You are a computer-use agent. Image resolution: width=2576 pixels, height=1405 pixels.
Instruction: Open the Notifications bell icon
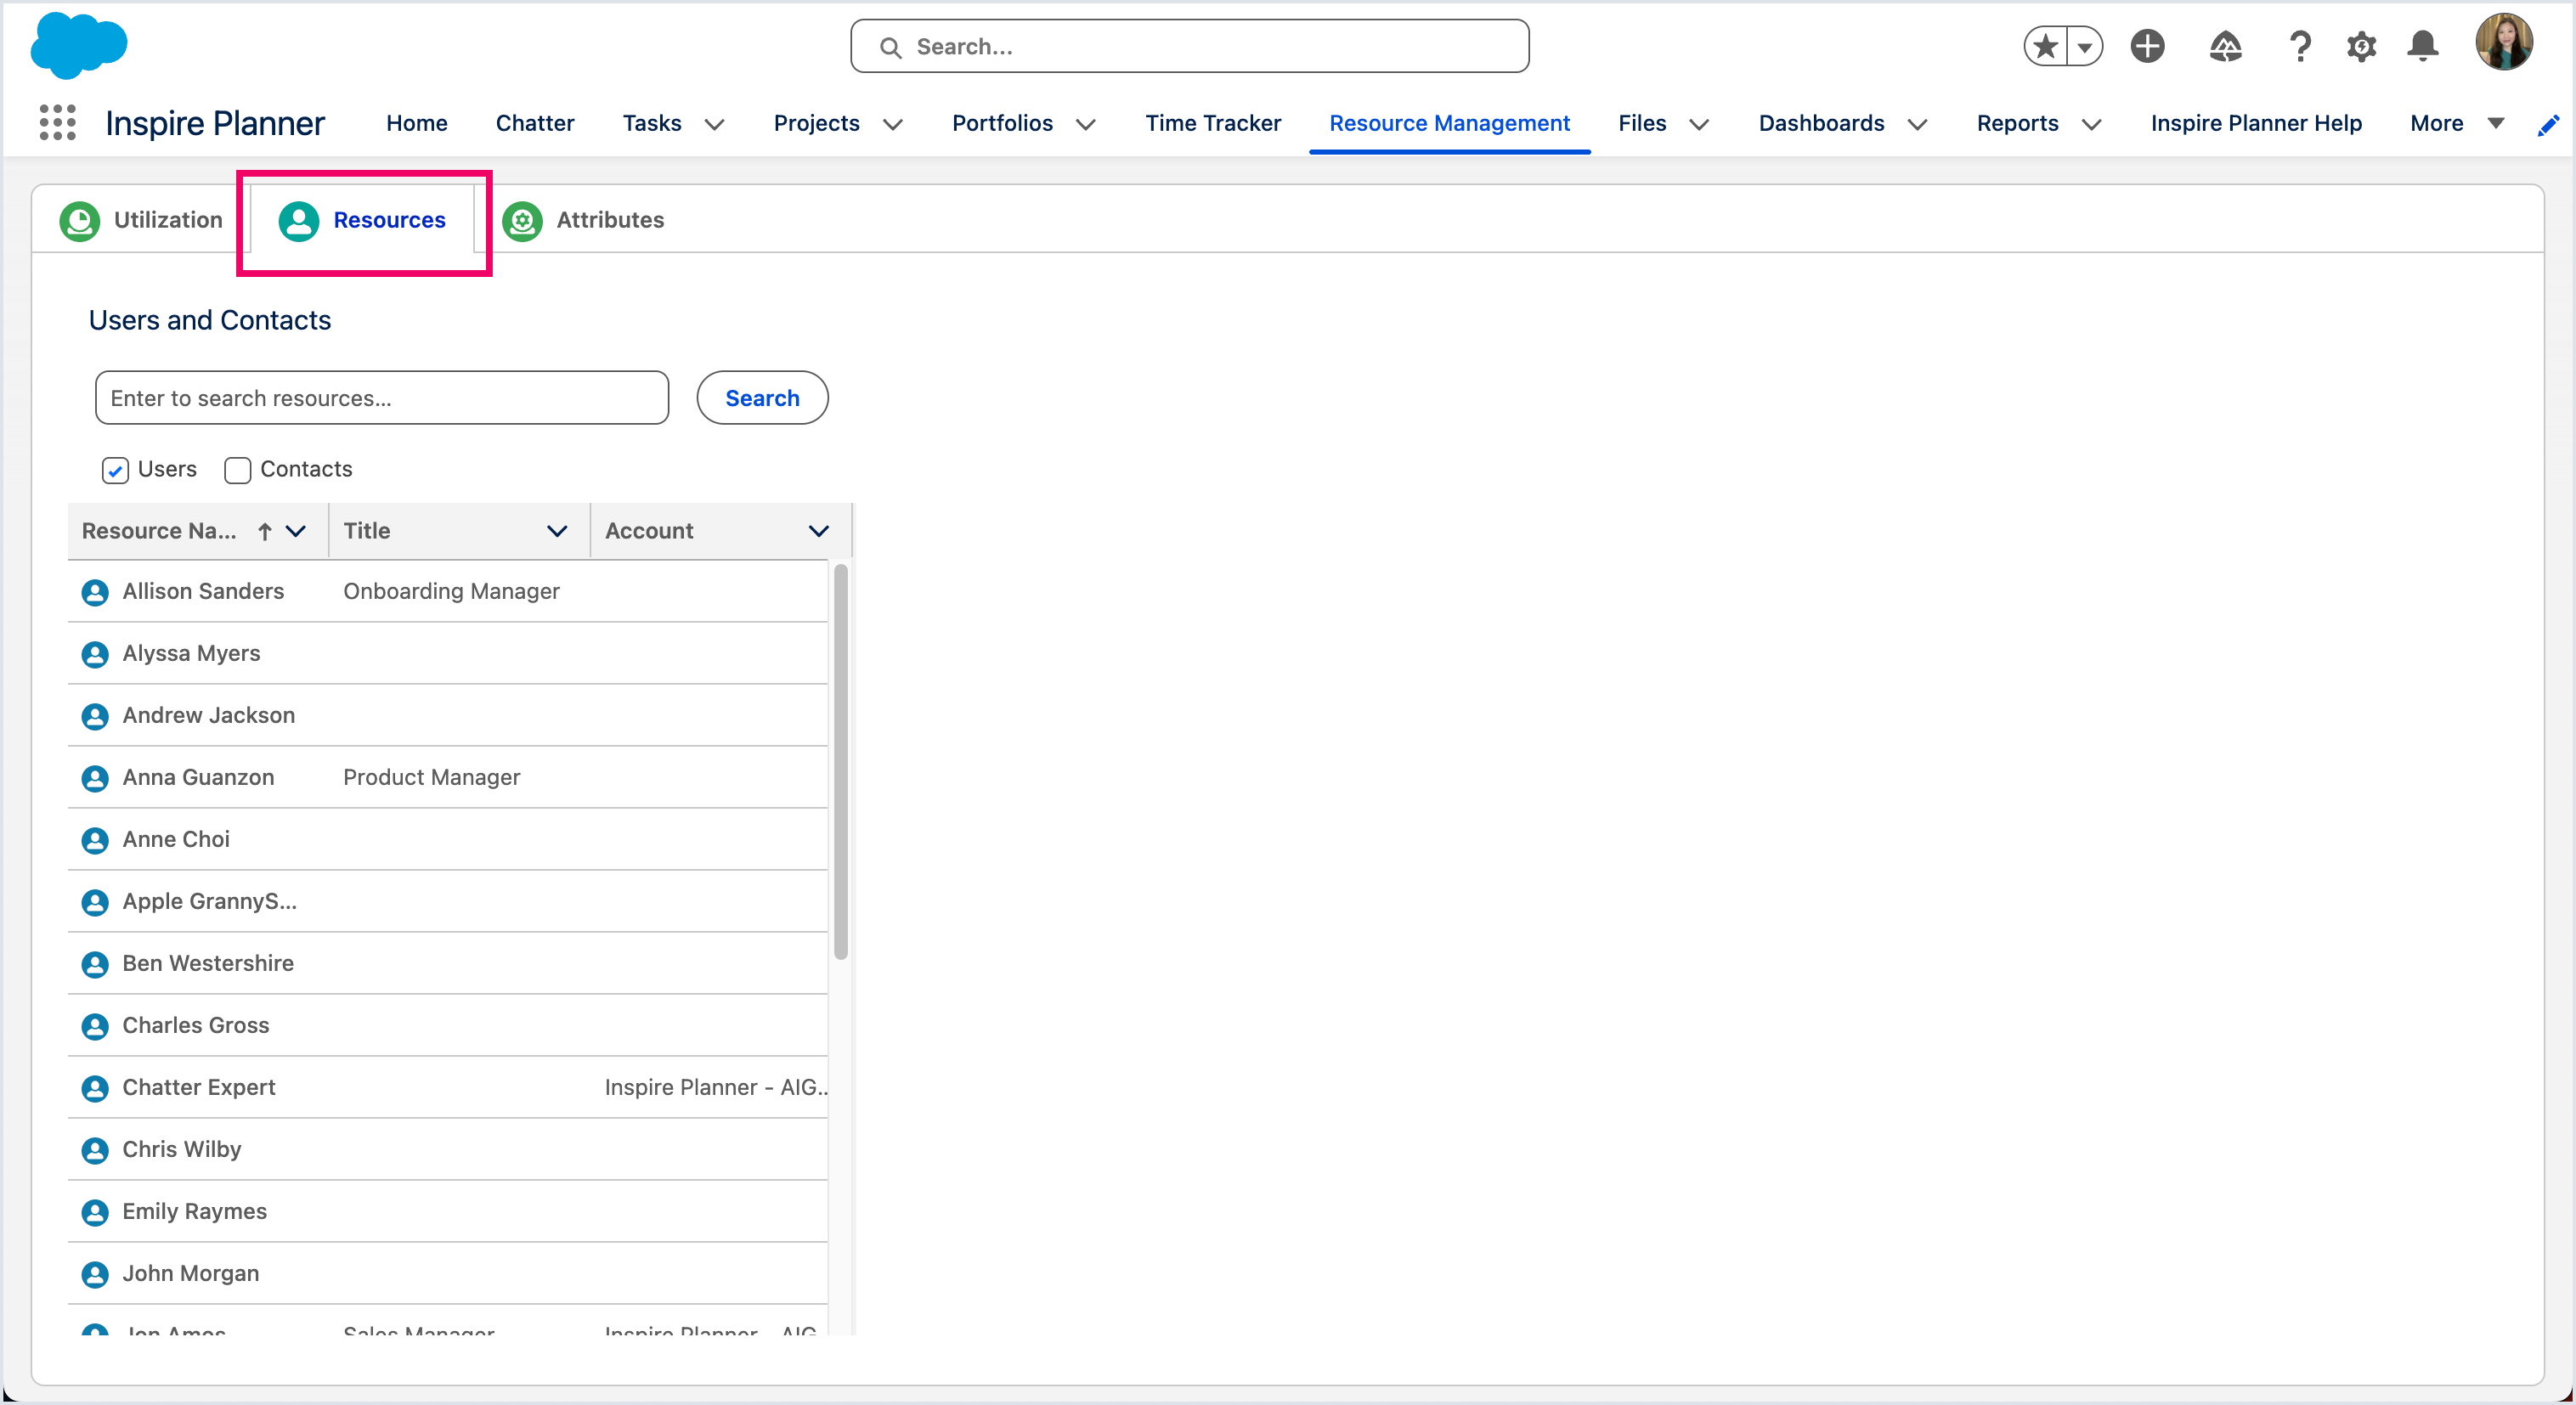2422,46
